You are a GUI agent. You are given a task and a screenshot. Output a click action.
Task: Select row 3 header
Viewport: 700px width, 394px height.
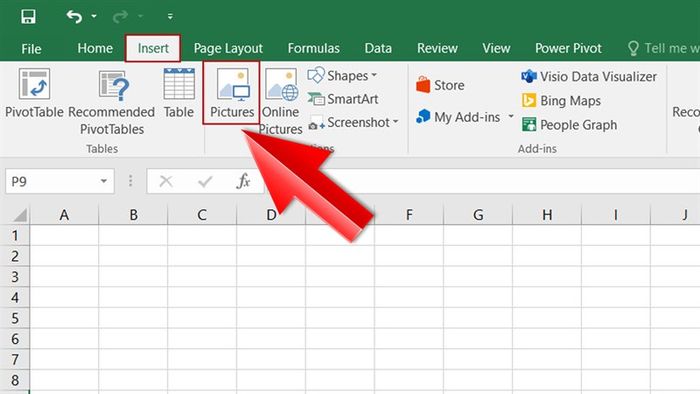pyautogui.click(x=15, y=277)
